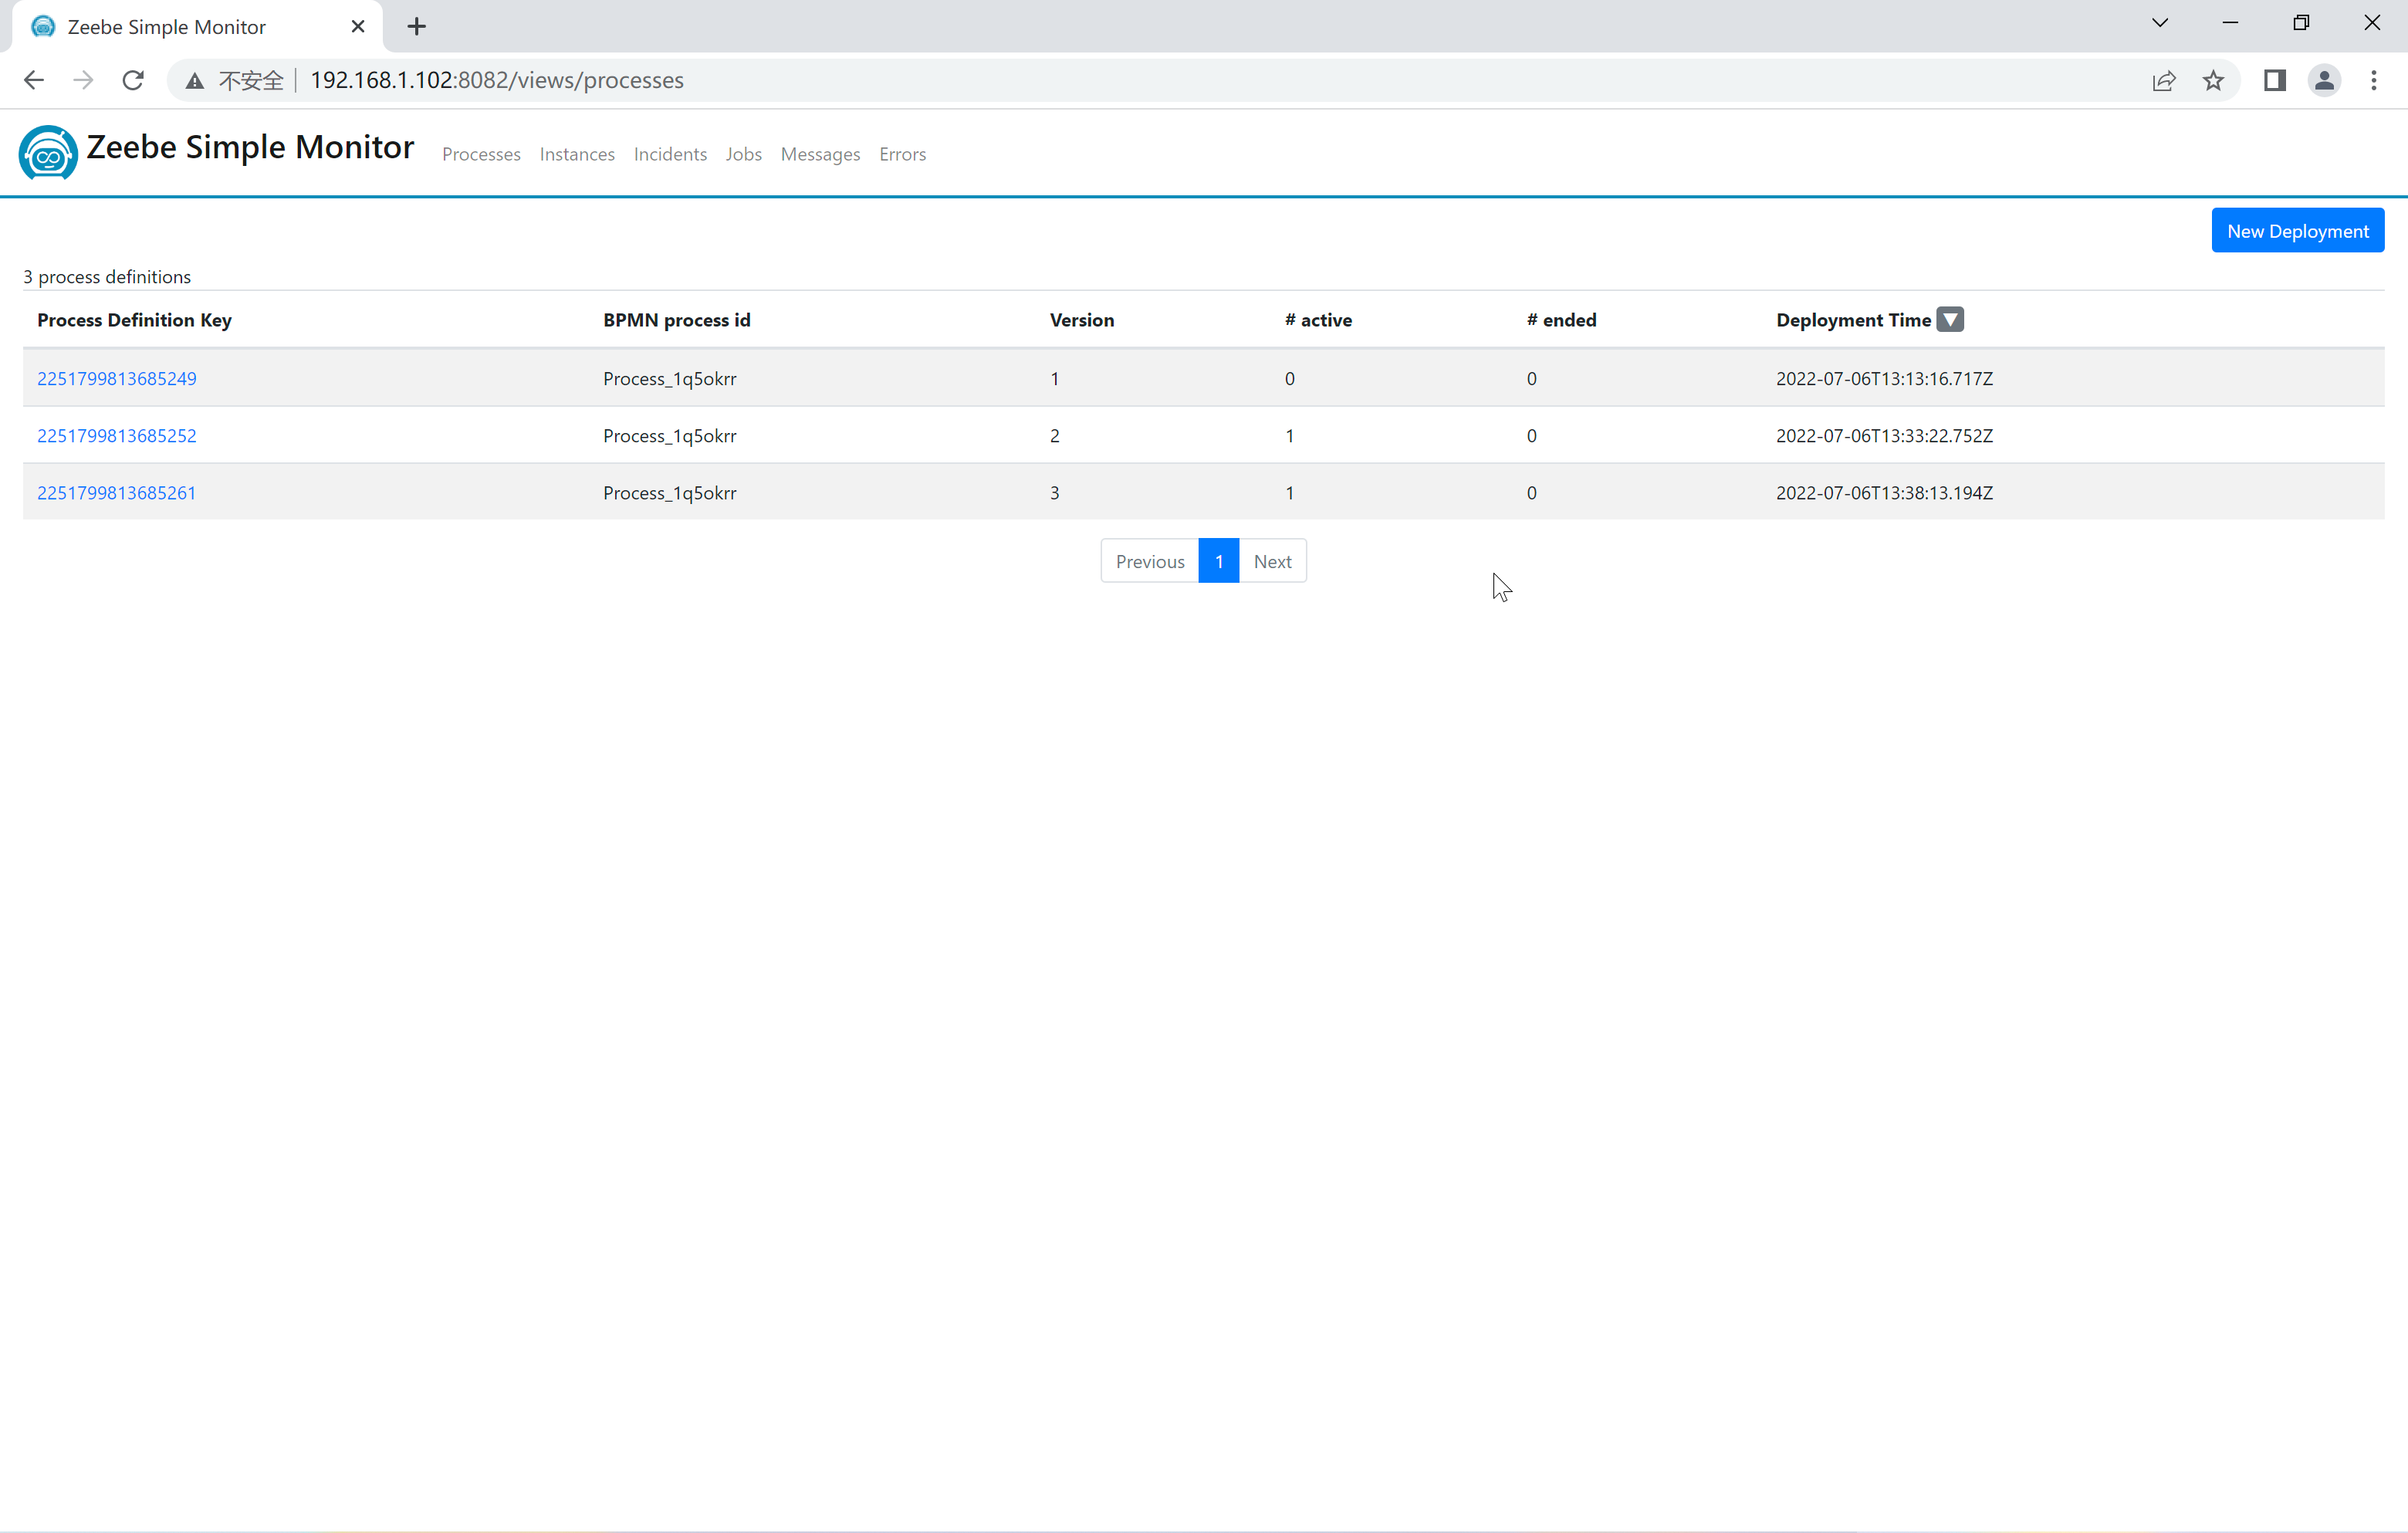Reload the page with refresh icon
This screenshot has width=2408, height=1533.
click(133, 80)
